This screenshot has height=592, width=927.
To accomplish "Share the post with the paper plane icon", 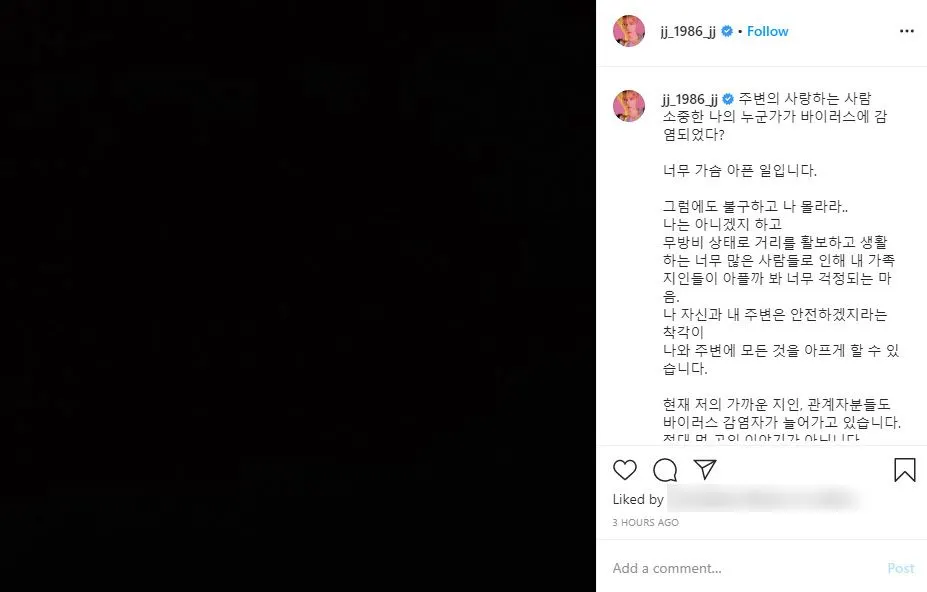I will [705, 470].
